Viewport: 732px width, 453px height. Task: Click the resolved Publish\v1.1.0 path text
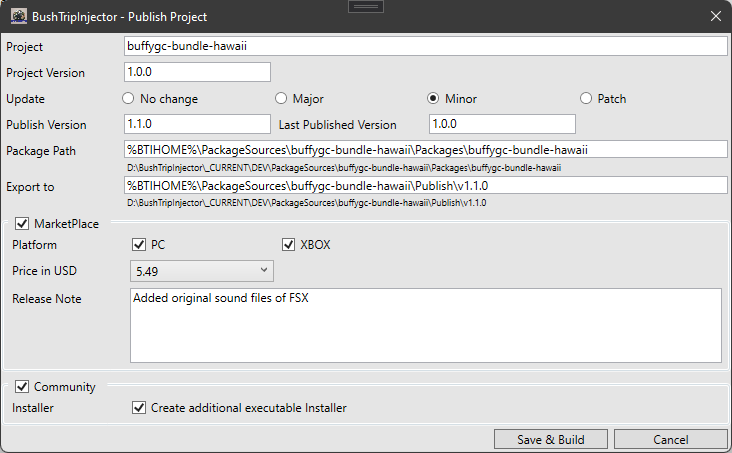[307, 203]
